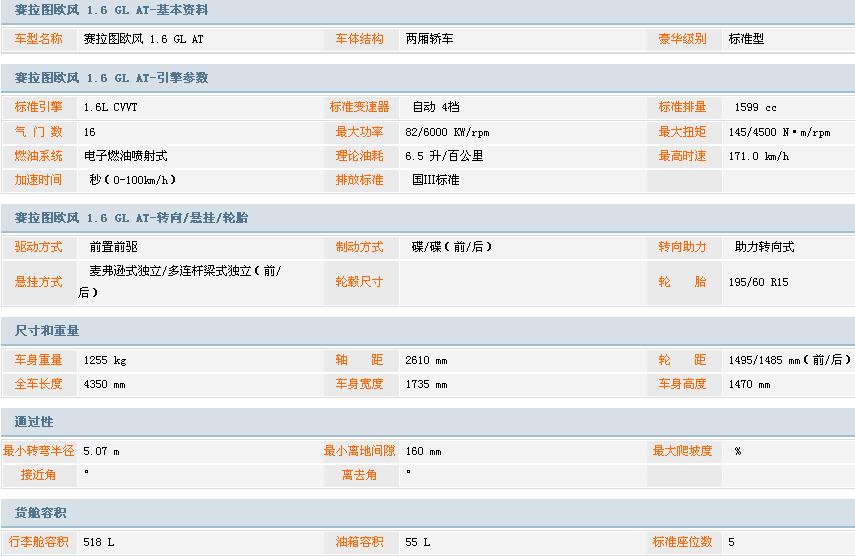The height and width of the screenshot is (556, 855).
Task: Select the 制动方式 label
Action: (359, 247)
